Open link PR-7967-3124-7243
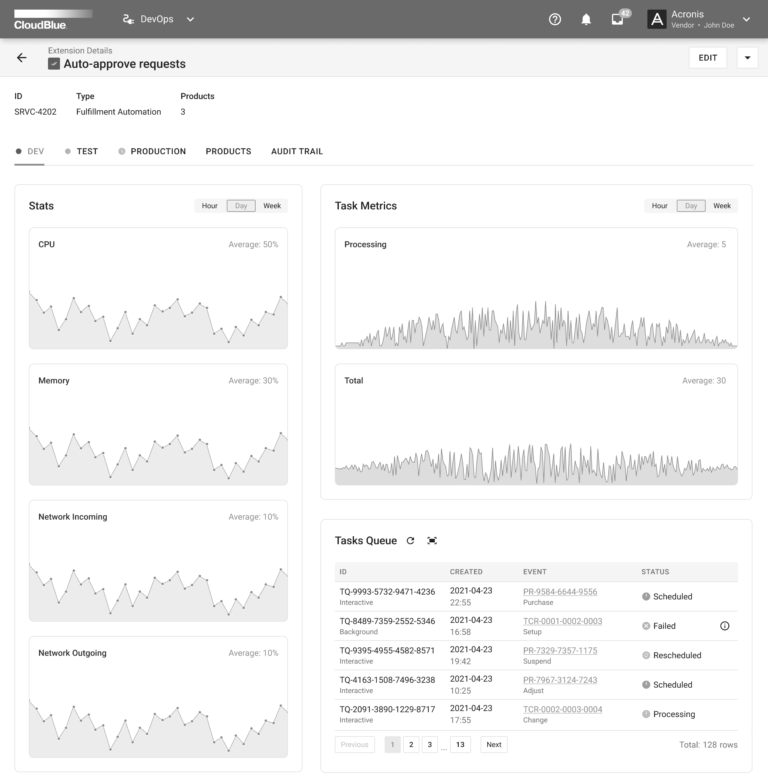Viewport: 768px width, 780px height. [560, 680]
